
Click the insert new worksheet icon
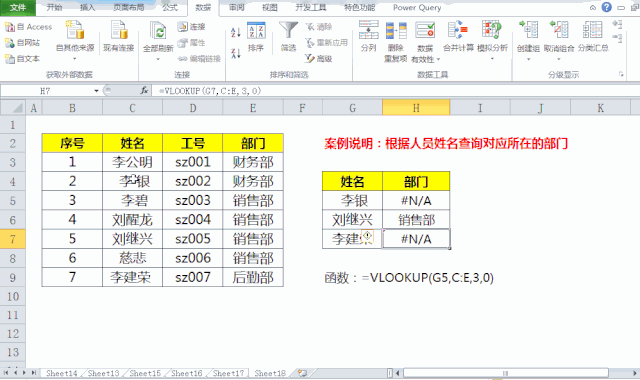[302, 373]
